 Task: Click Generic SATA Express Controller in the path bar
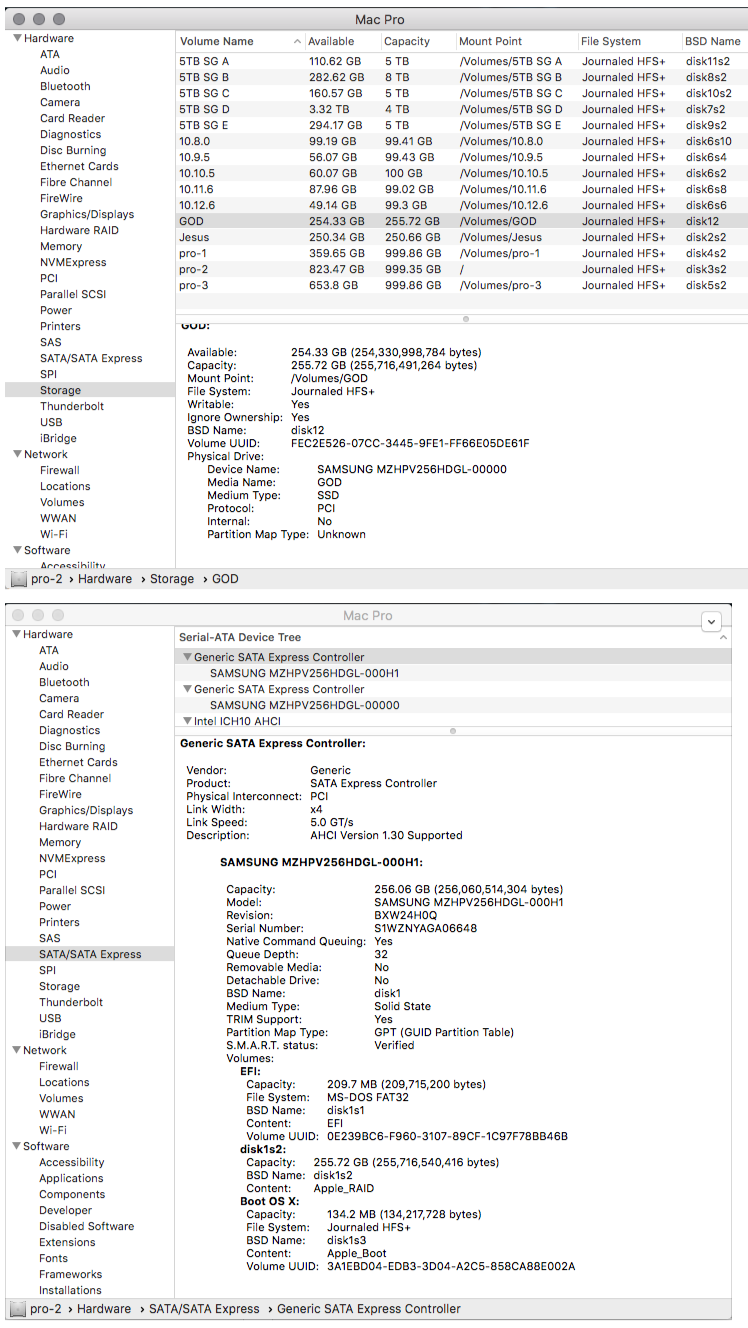tap(369, 1309)
